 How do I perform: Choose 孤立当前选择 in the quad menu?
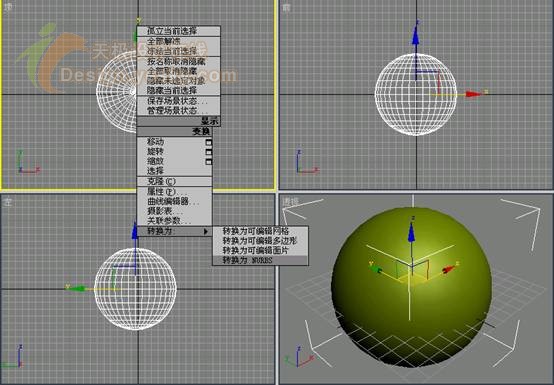tap(178, 31)
